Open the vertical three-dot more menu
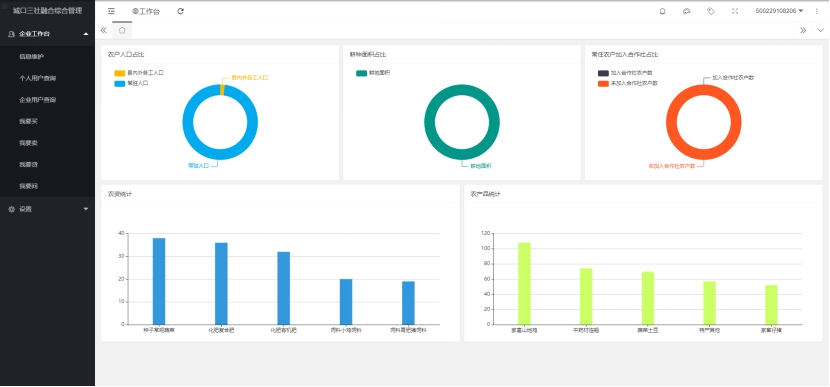Viewport: 830px width, 387px height. 817,11
